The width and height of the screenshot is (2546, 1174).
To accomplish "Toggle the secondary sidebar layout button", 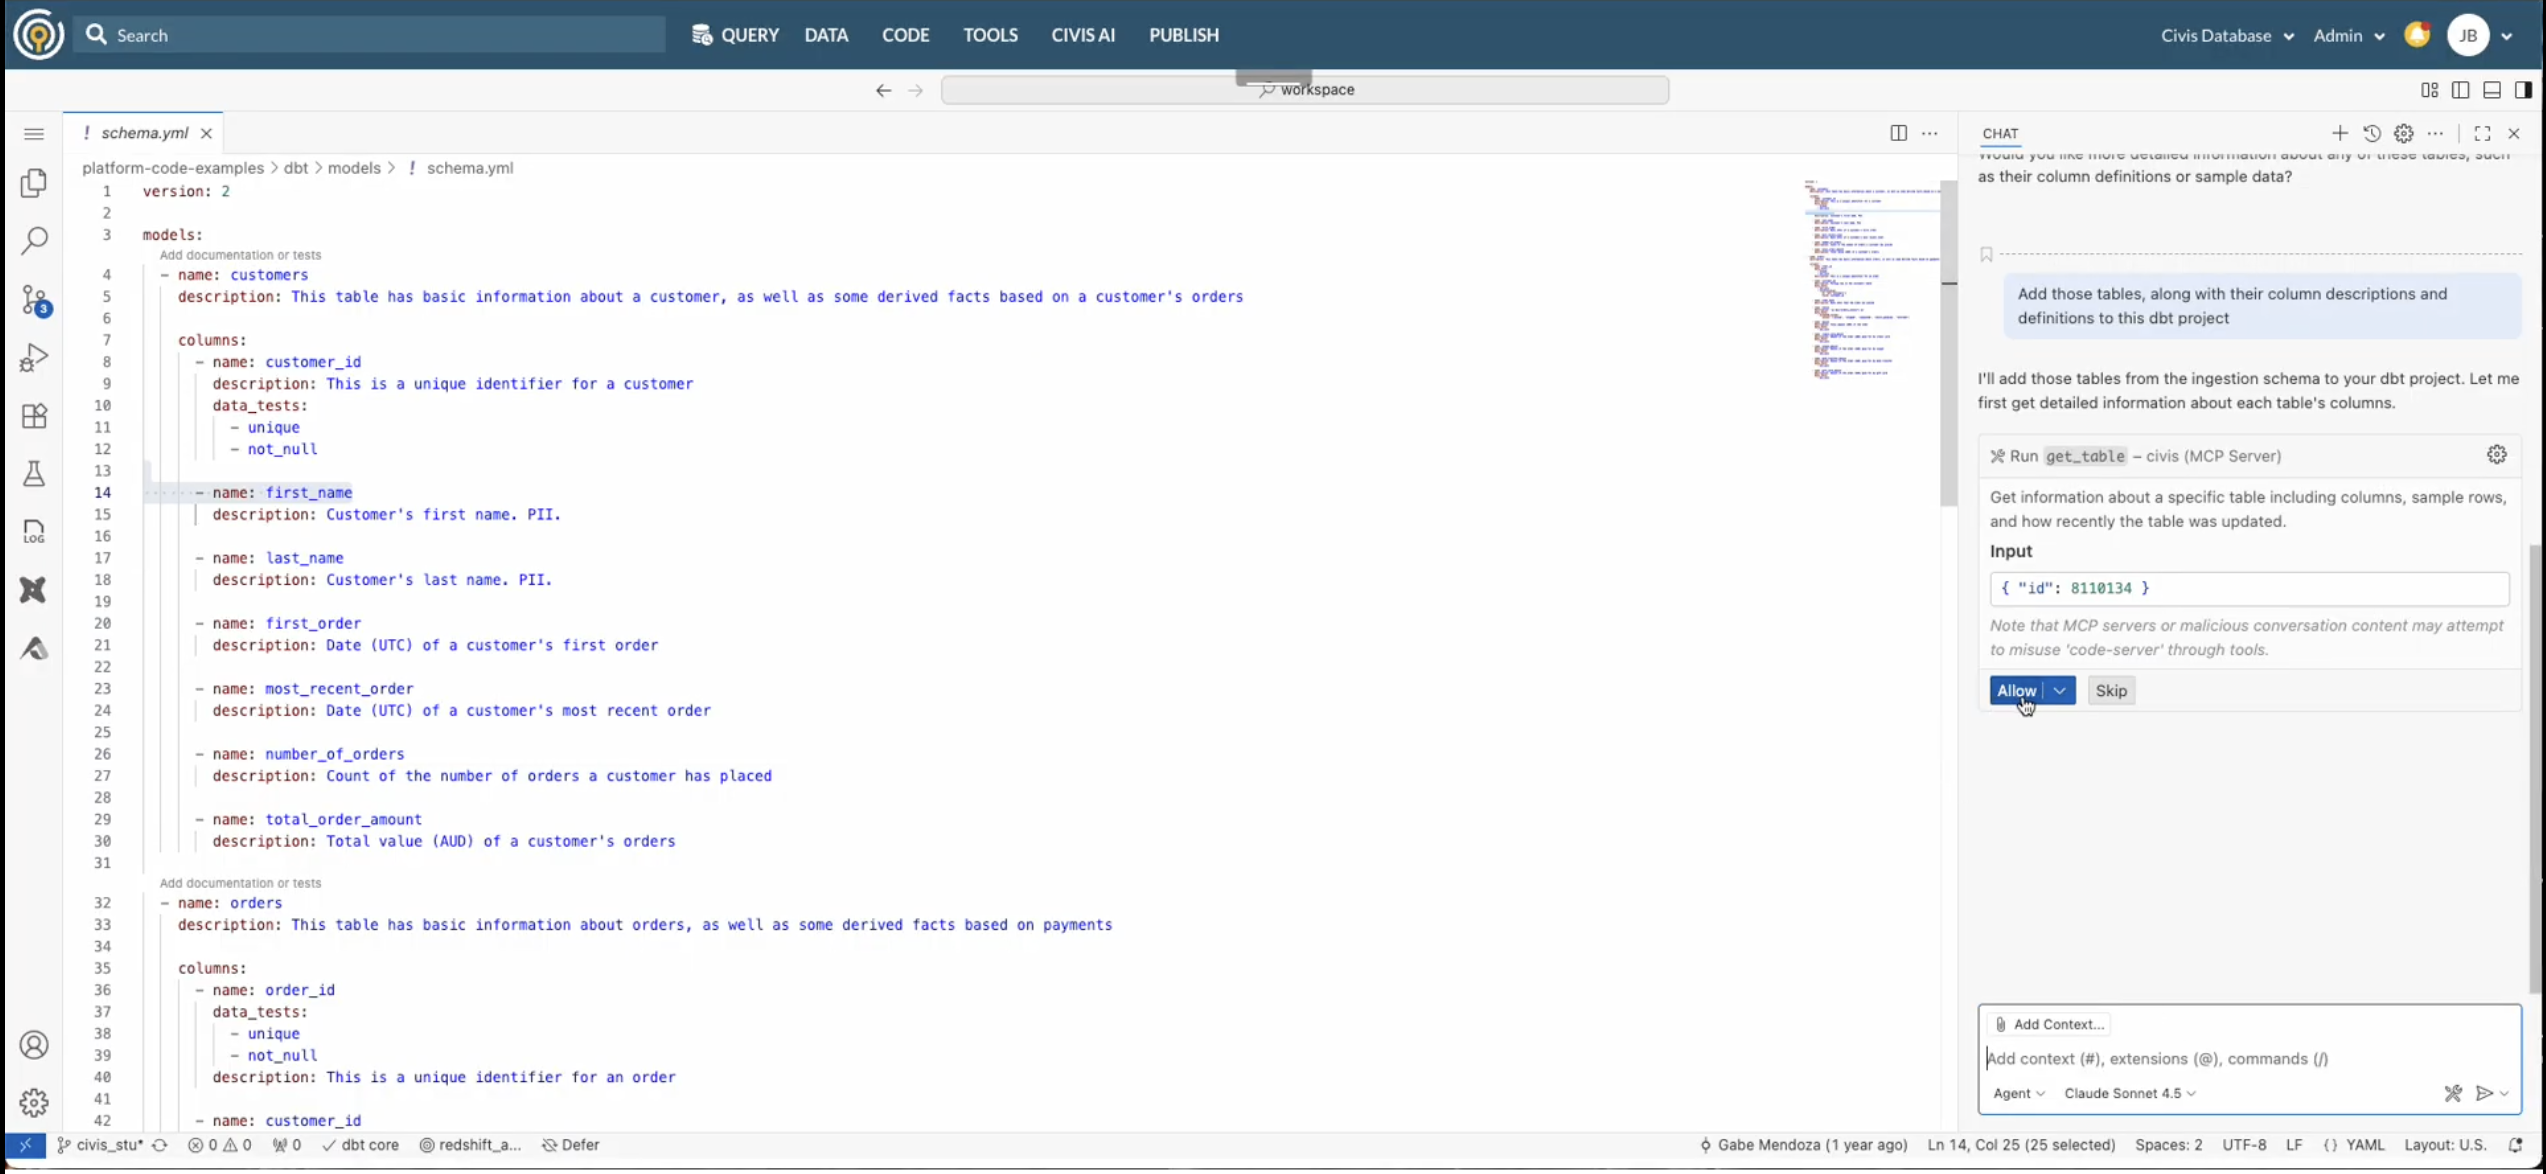I will pos(2523,90).
